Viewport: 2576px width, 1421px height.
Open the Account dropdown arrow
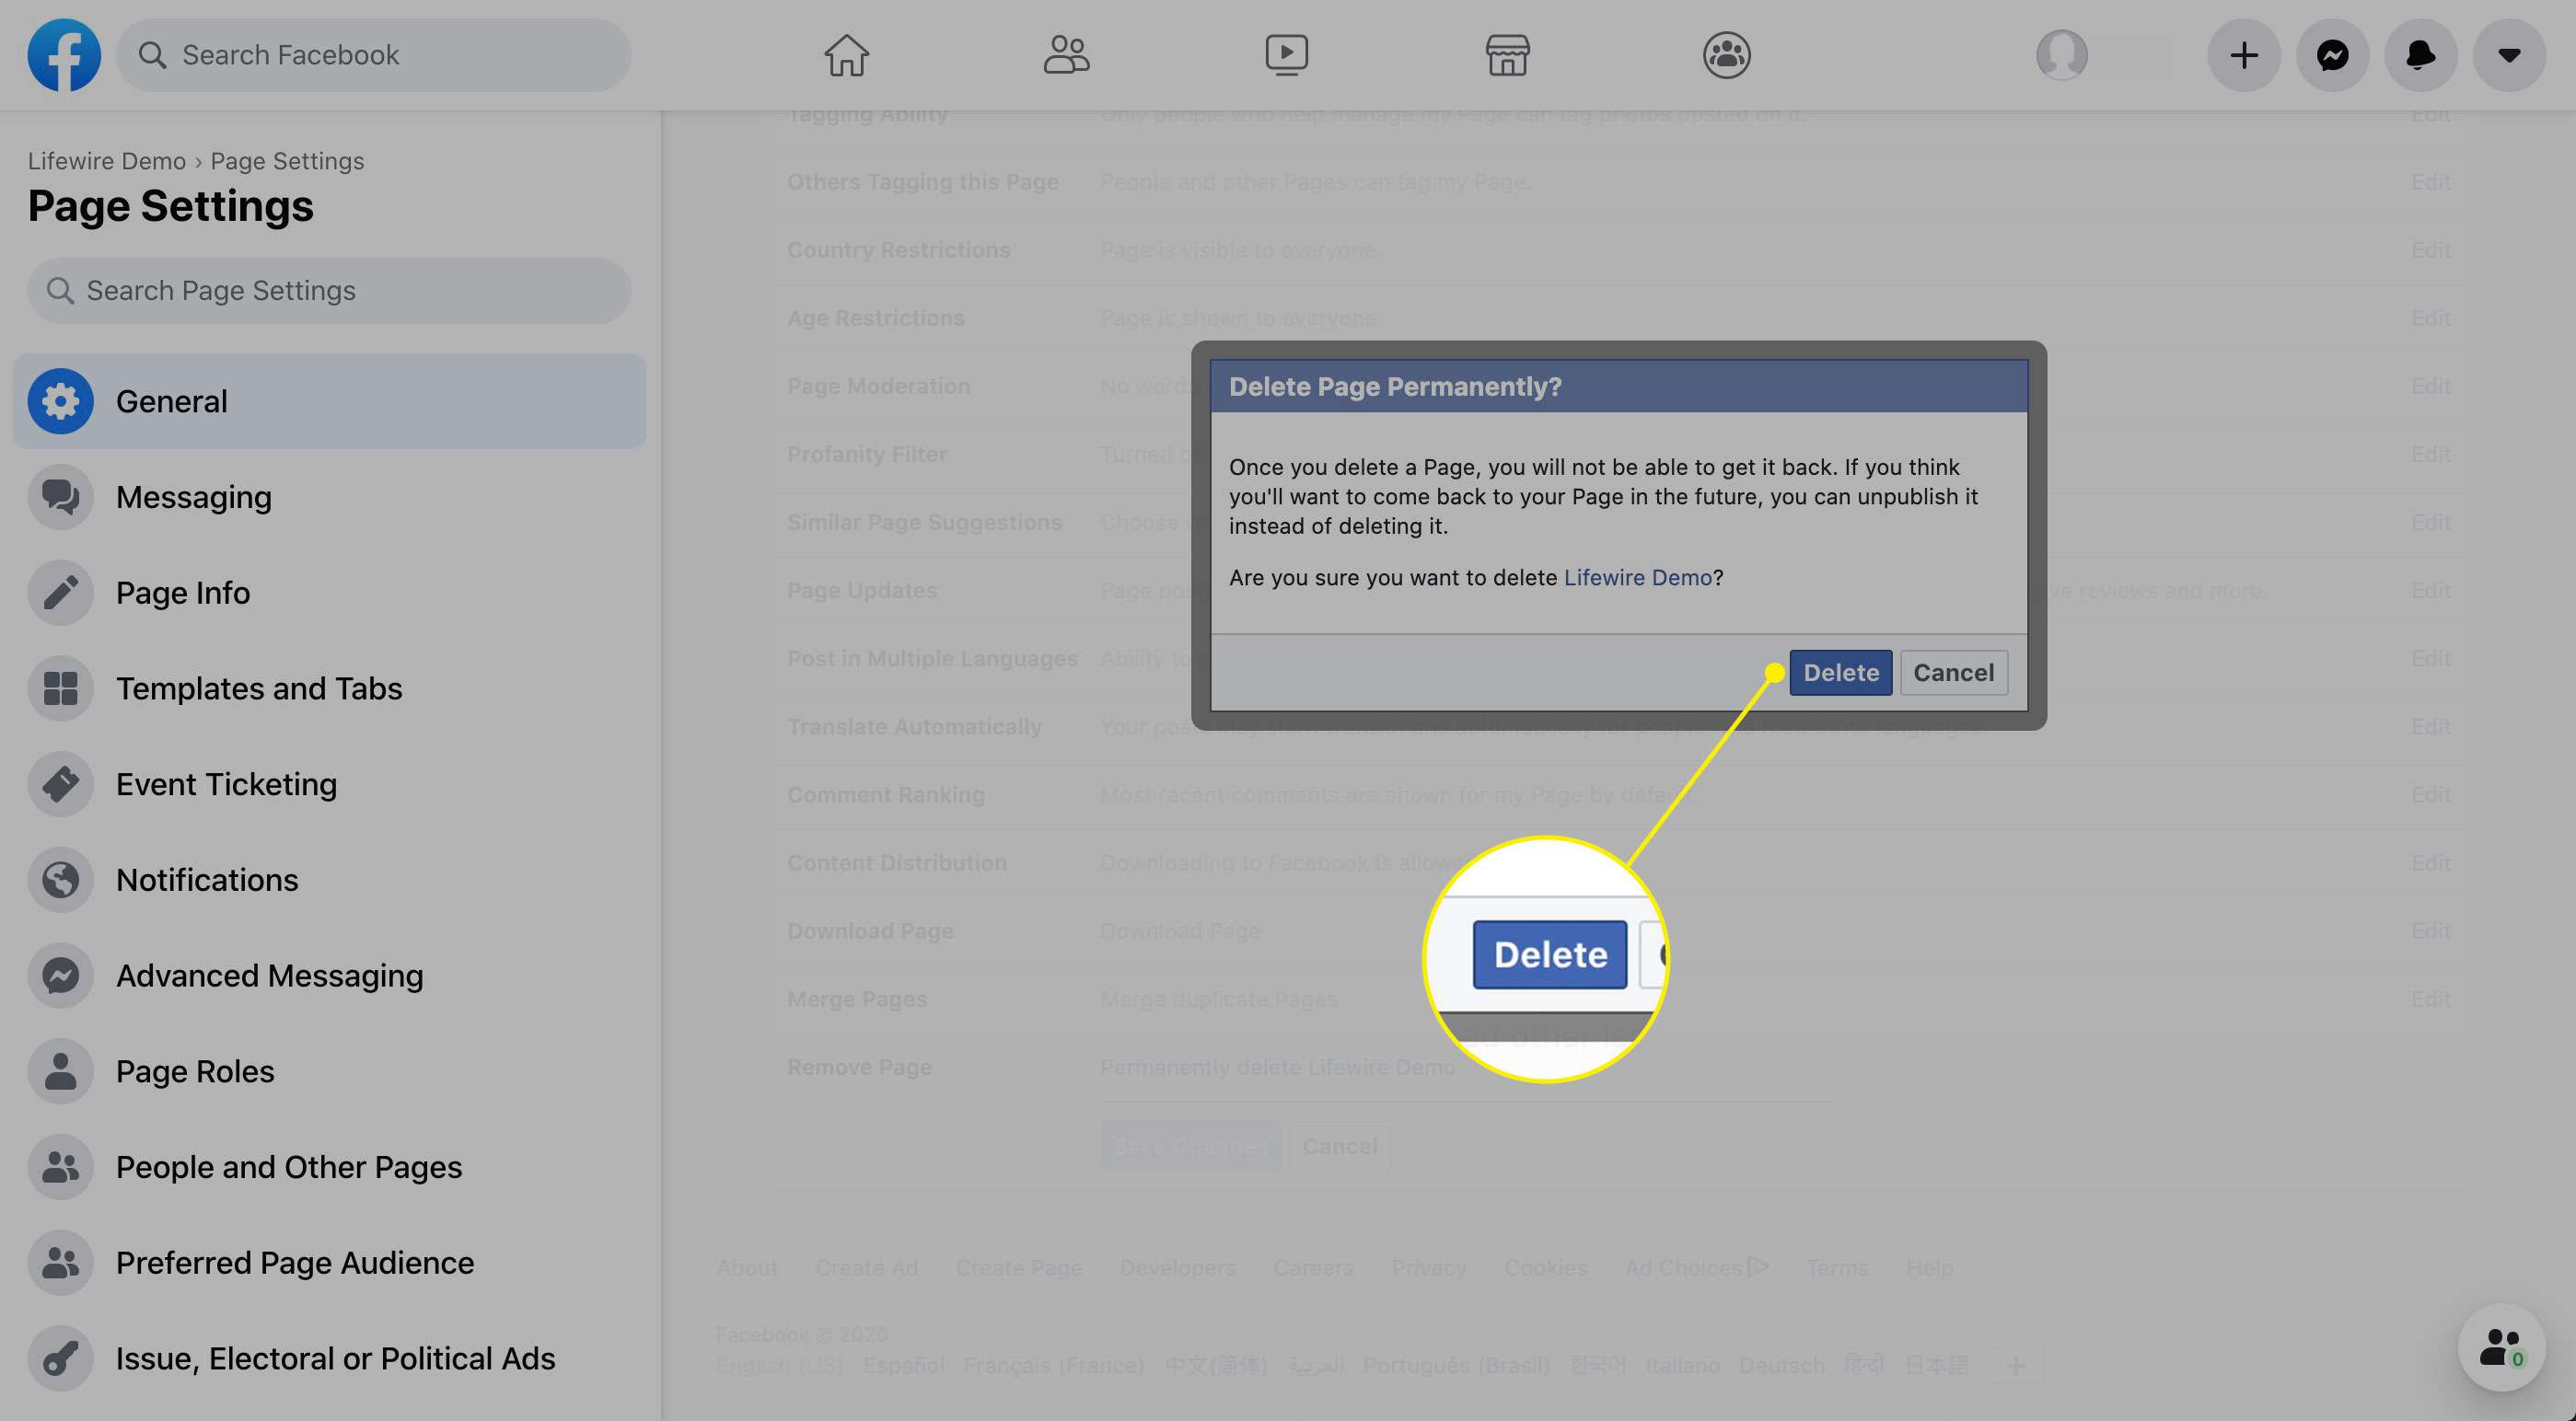click(2508, 55)
